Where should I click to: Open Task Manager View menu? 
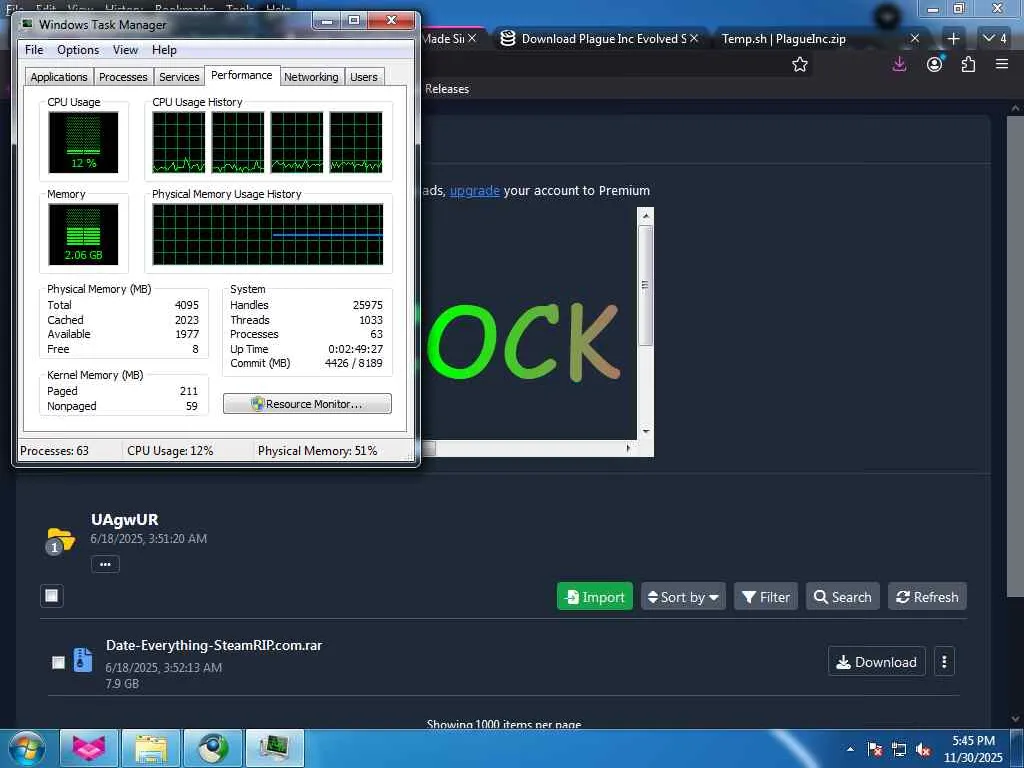(125, 50)
